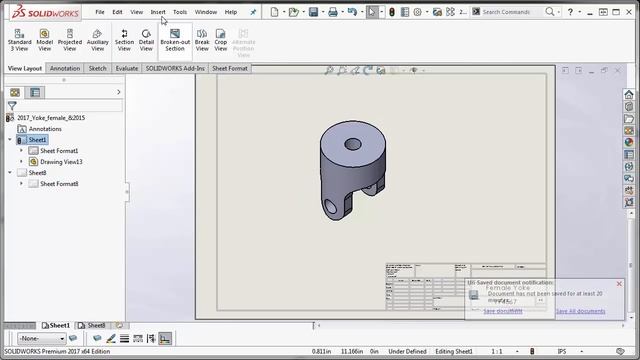Click the Help question mark icon
Screen dimensions: 640x360
point(570,12)
